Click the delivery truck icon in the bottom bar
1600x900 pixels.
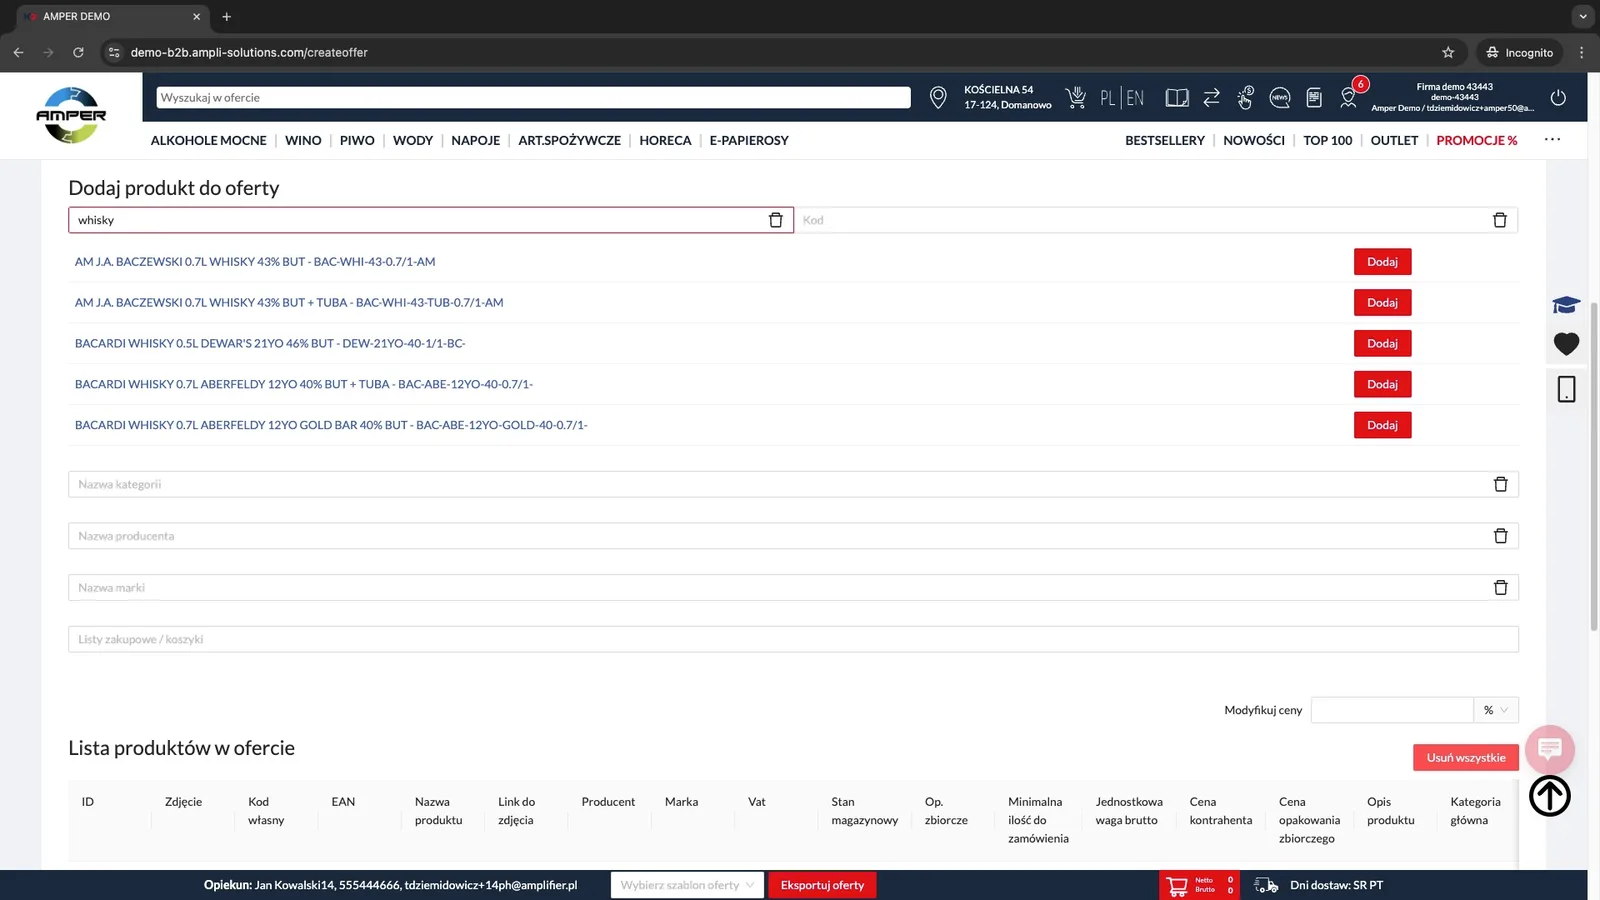point(1266,885)
